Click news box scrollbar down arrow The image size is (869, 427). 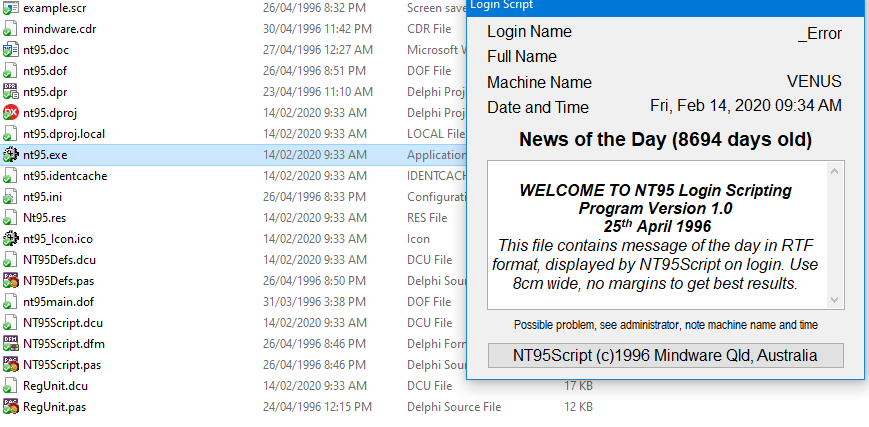[x=835, y=300]
